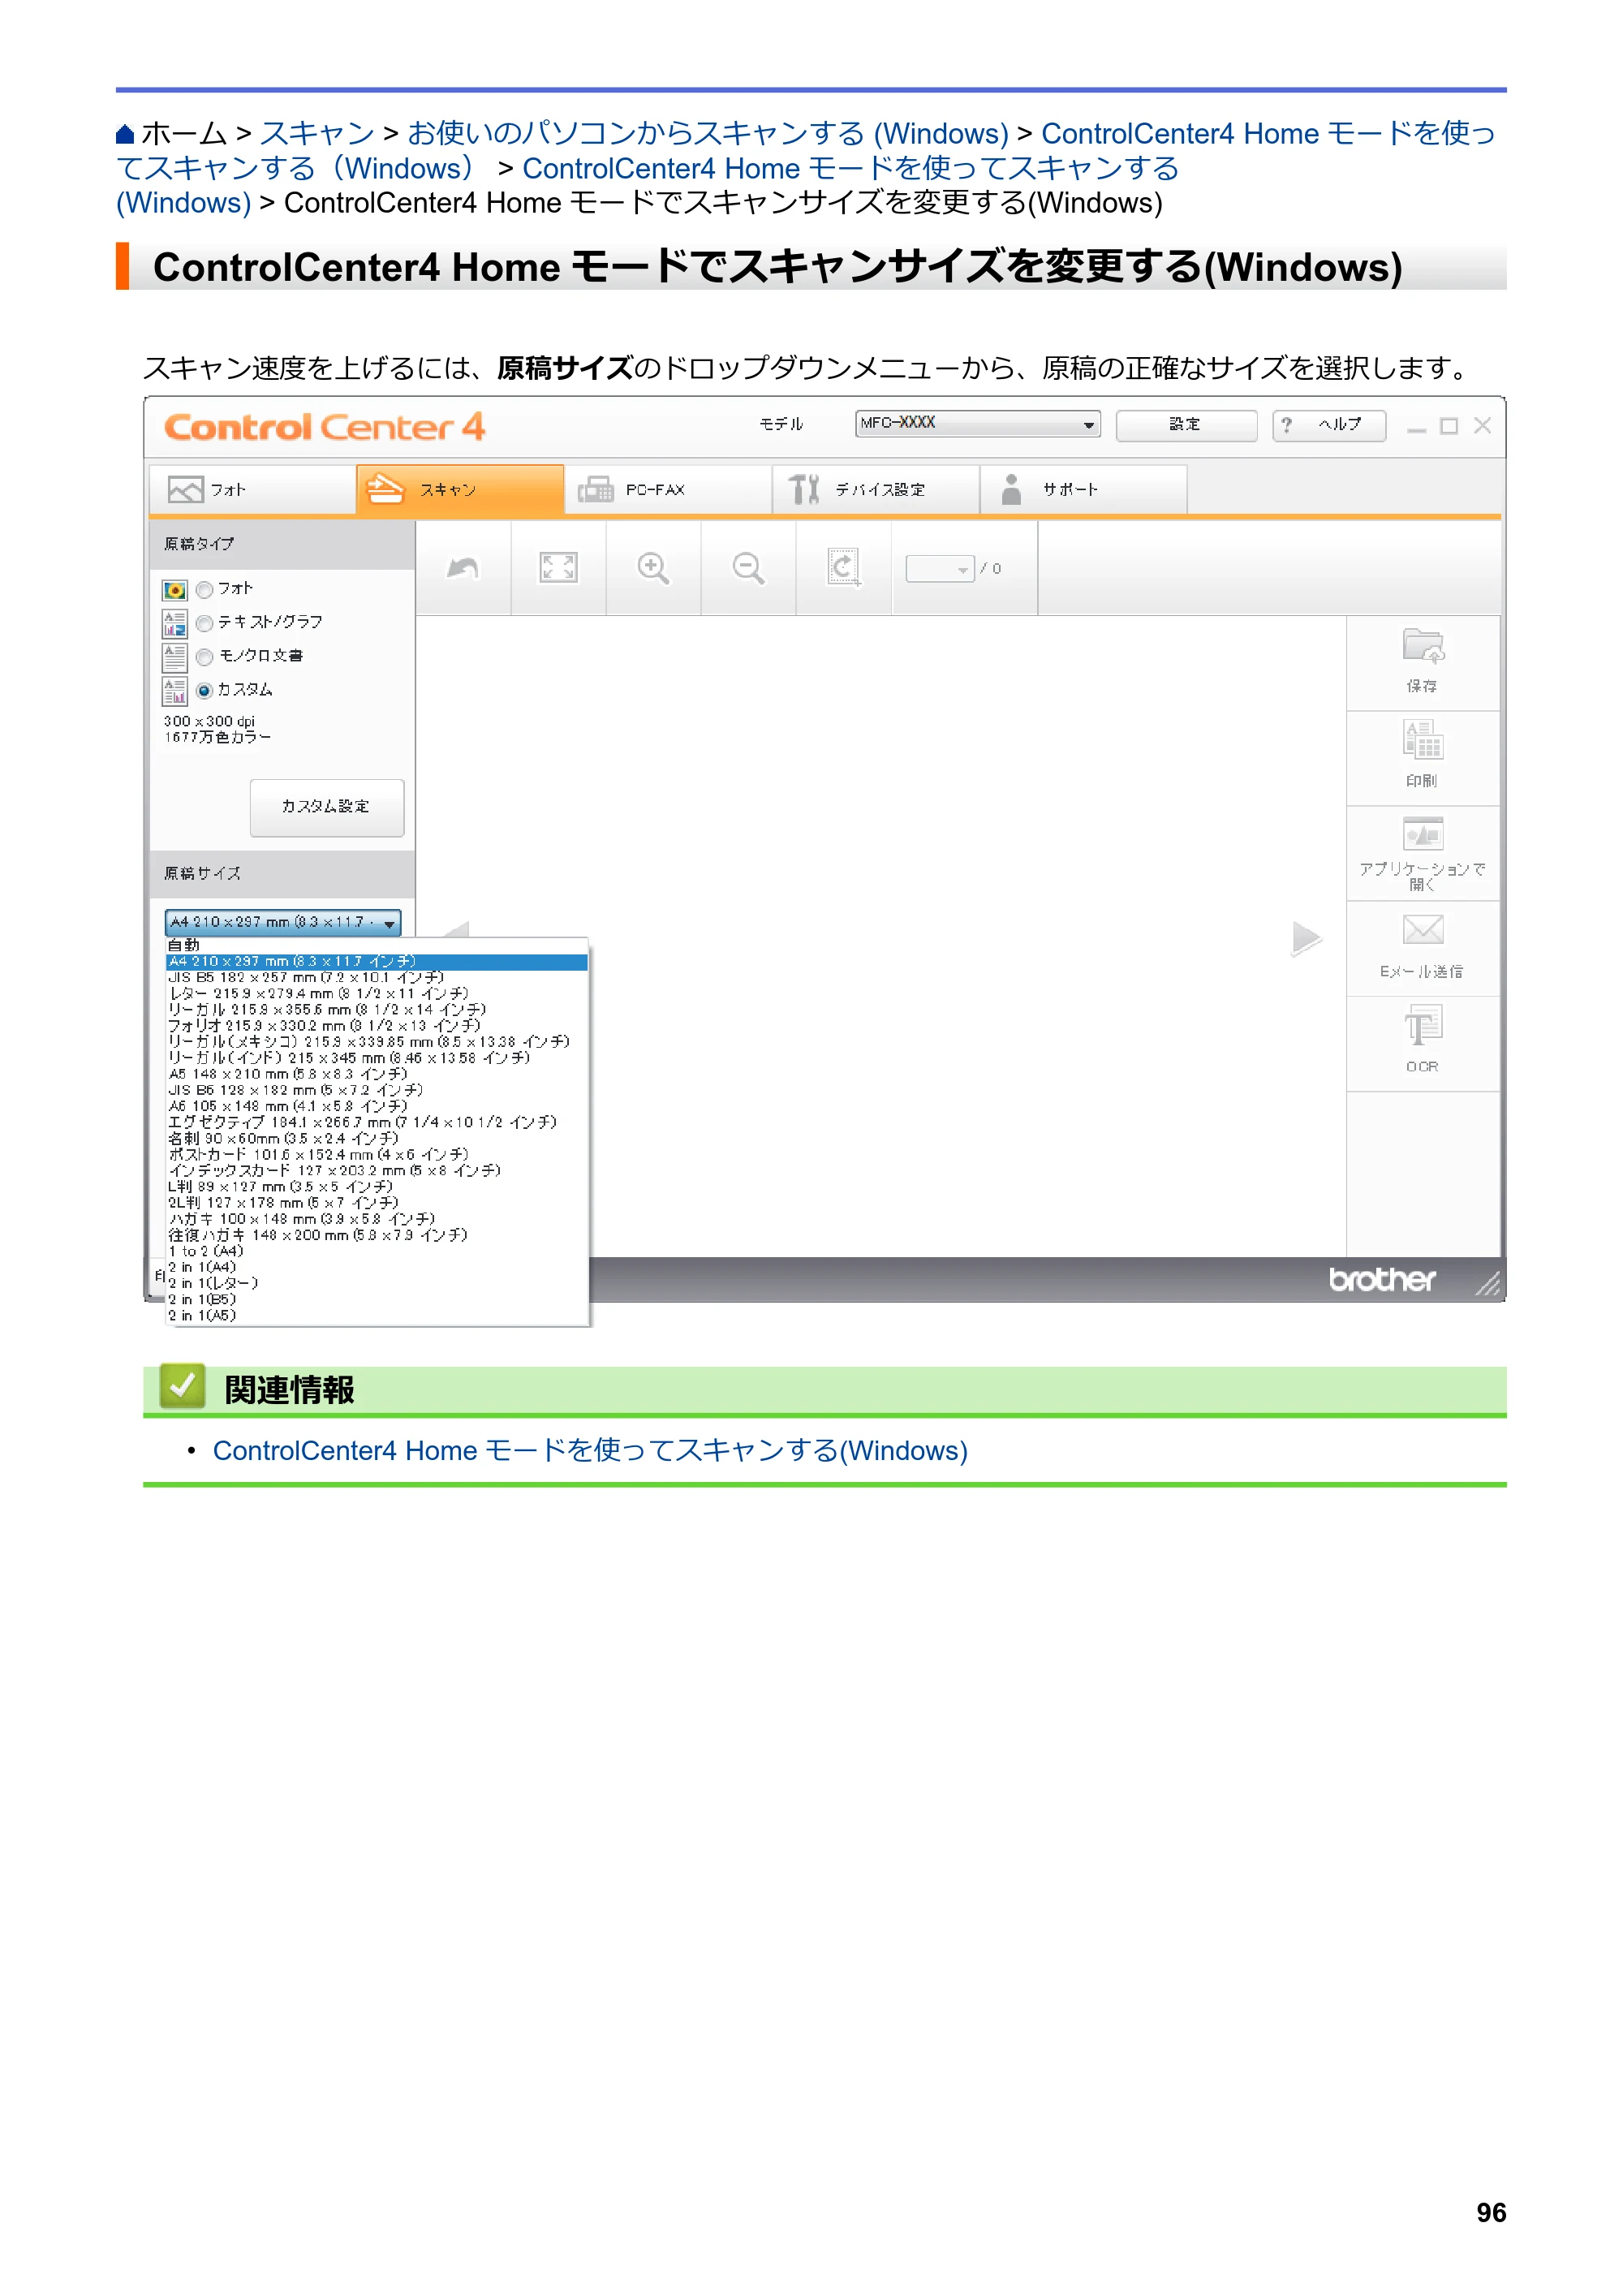
Task: Choose JIS B5 182 x 257 mm option
Action: [377, 977]
